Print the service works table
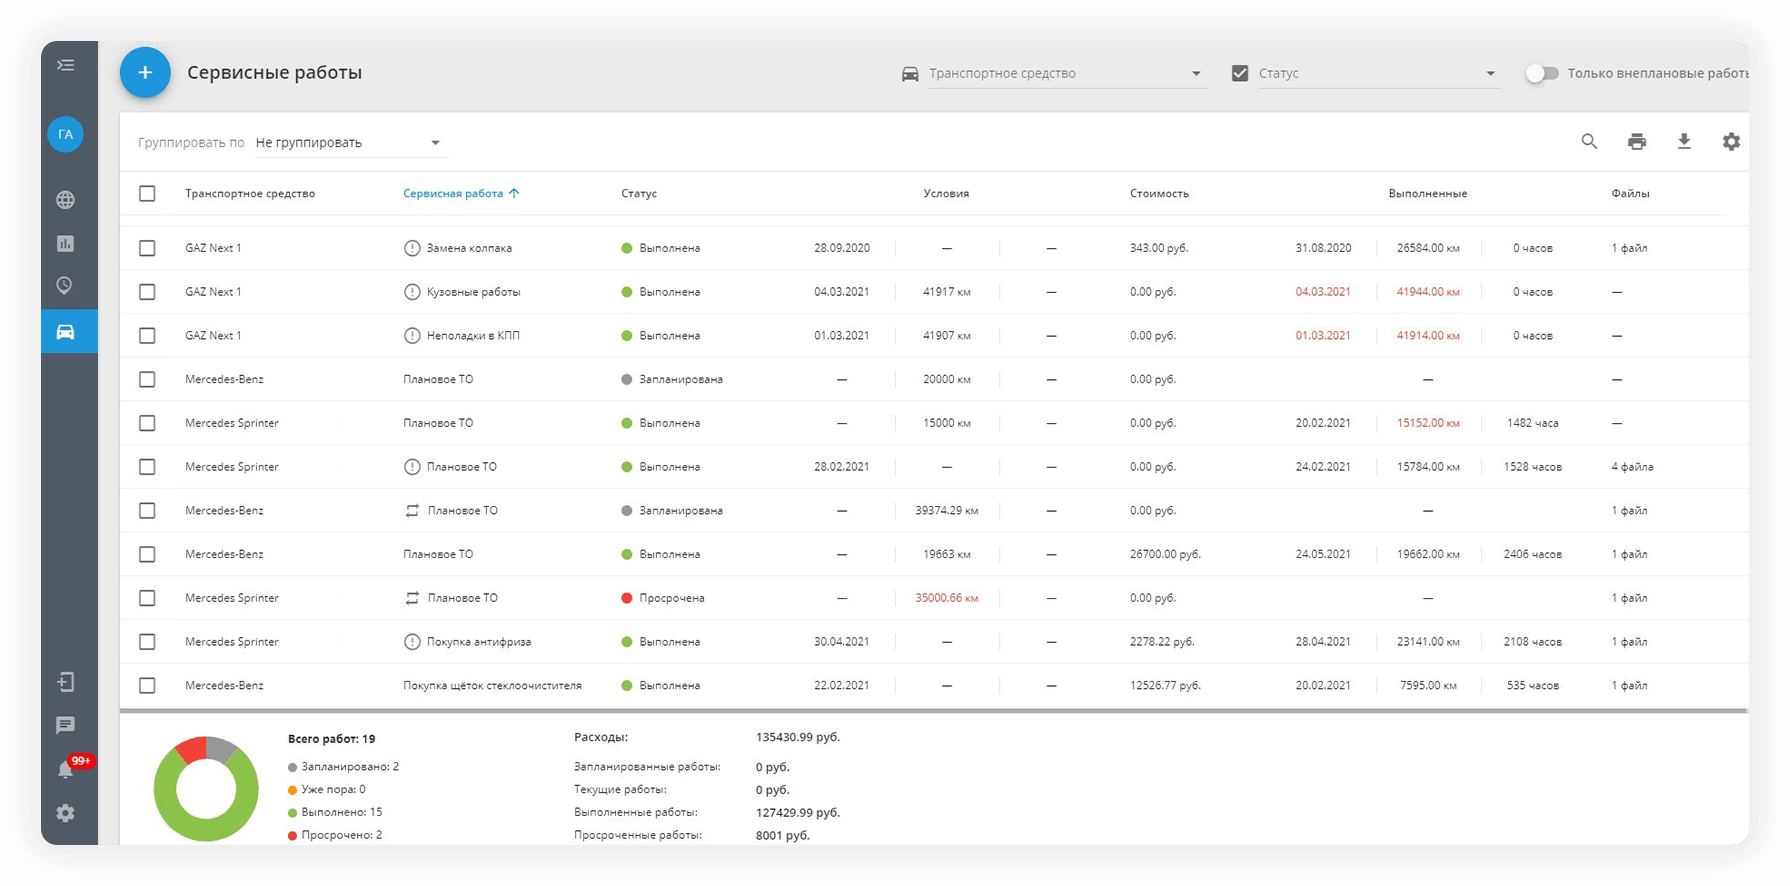 pos(1637,142)
